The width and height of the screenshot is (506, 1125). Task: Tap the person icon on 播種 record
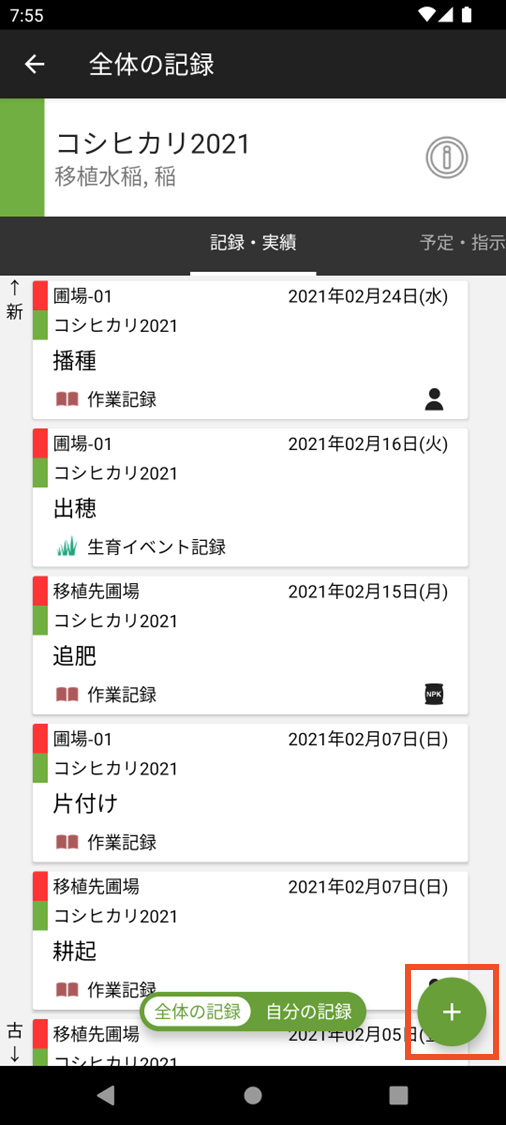point(434,399)
